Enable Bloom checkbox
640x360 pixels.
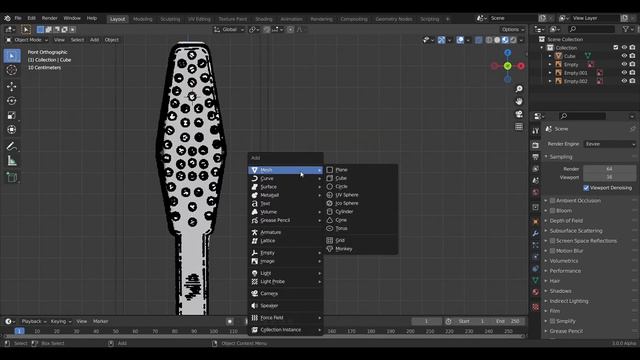552,211
